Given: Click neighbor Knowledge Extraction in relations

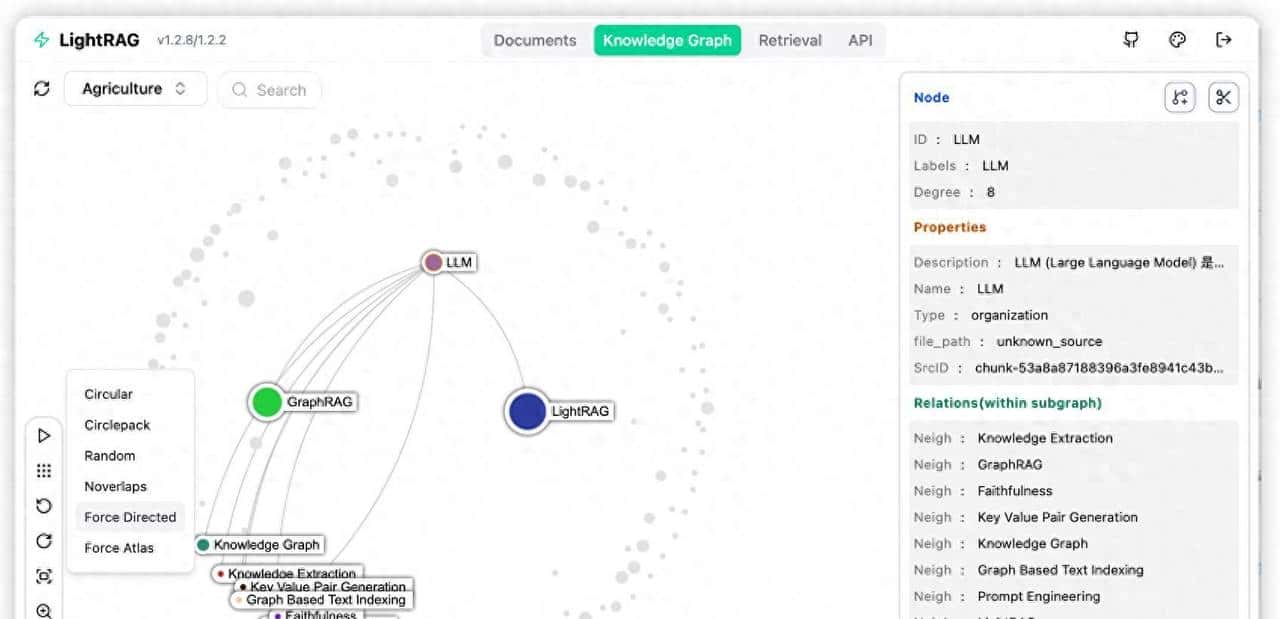Looking at the screenshot, I should [1045, 438].
